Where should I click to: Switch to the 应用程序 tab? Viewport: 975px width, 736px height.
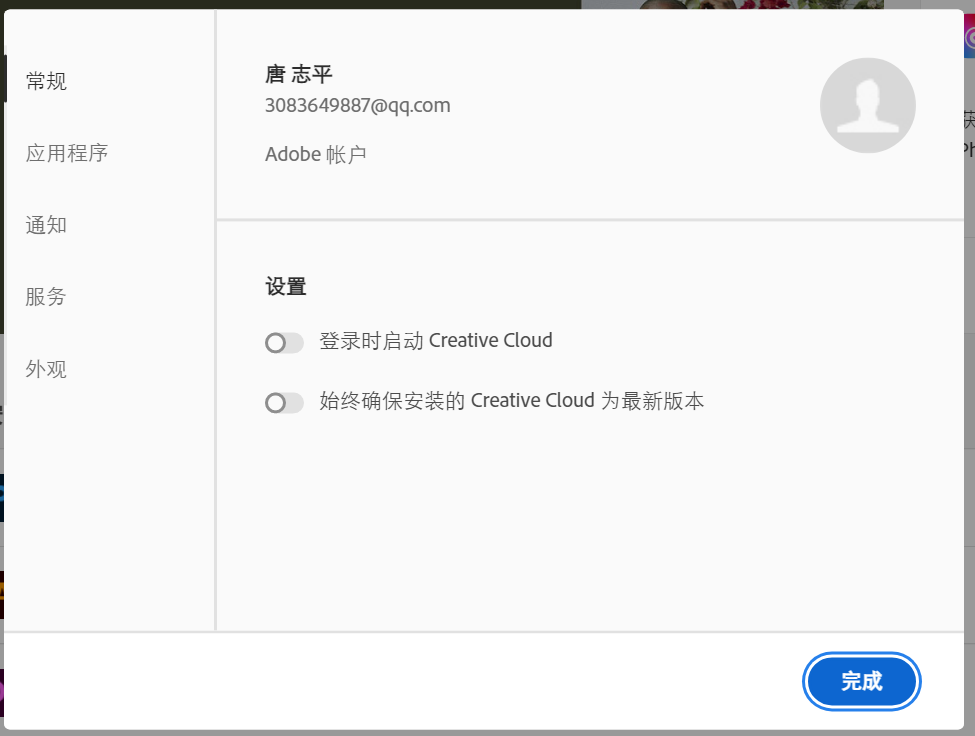pos(66,153)
